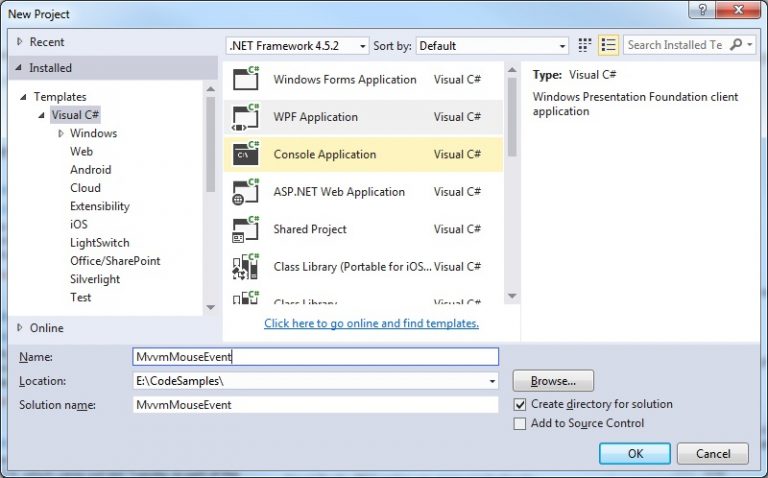768x478 pixels.
Task: Select the Android template category
Action: pos(91,170)
